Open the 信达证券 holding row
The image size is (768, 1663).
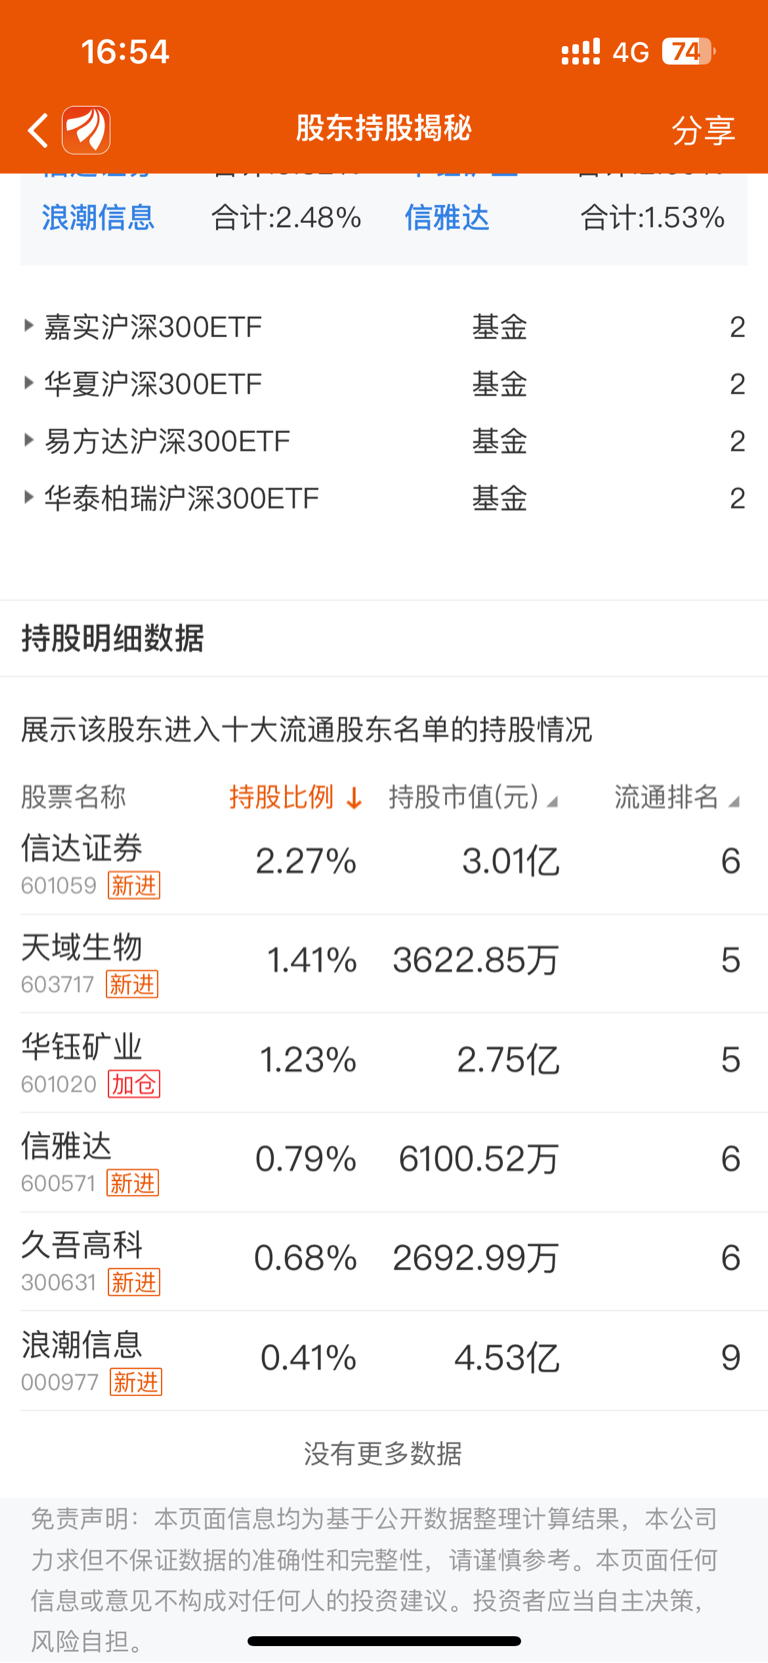pos(384,865)
